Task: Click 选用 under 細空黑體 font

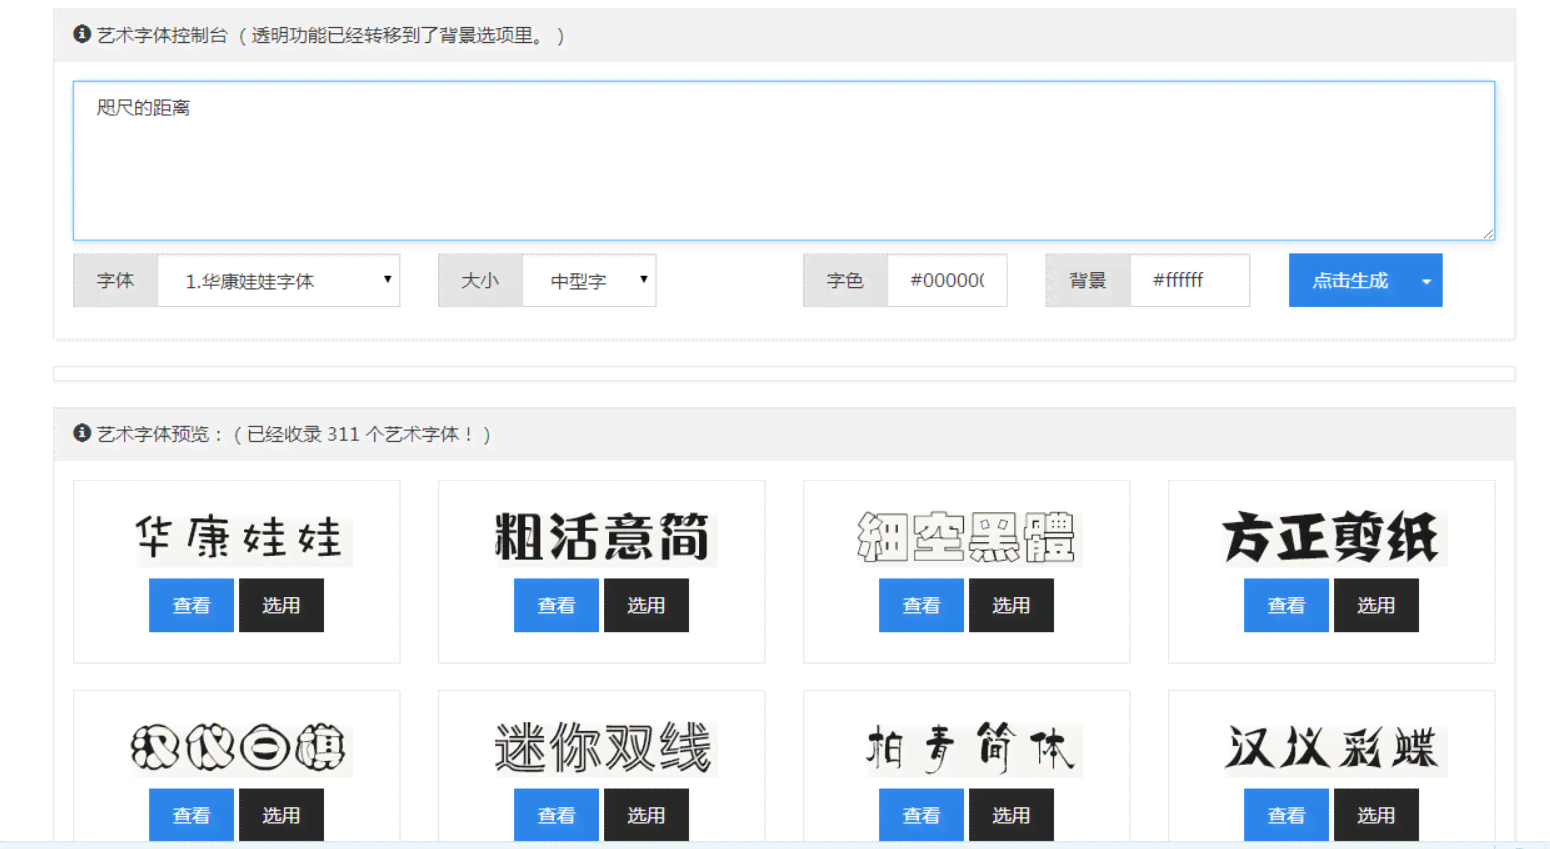Action: (x=1011, y=605)
